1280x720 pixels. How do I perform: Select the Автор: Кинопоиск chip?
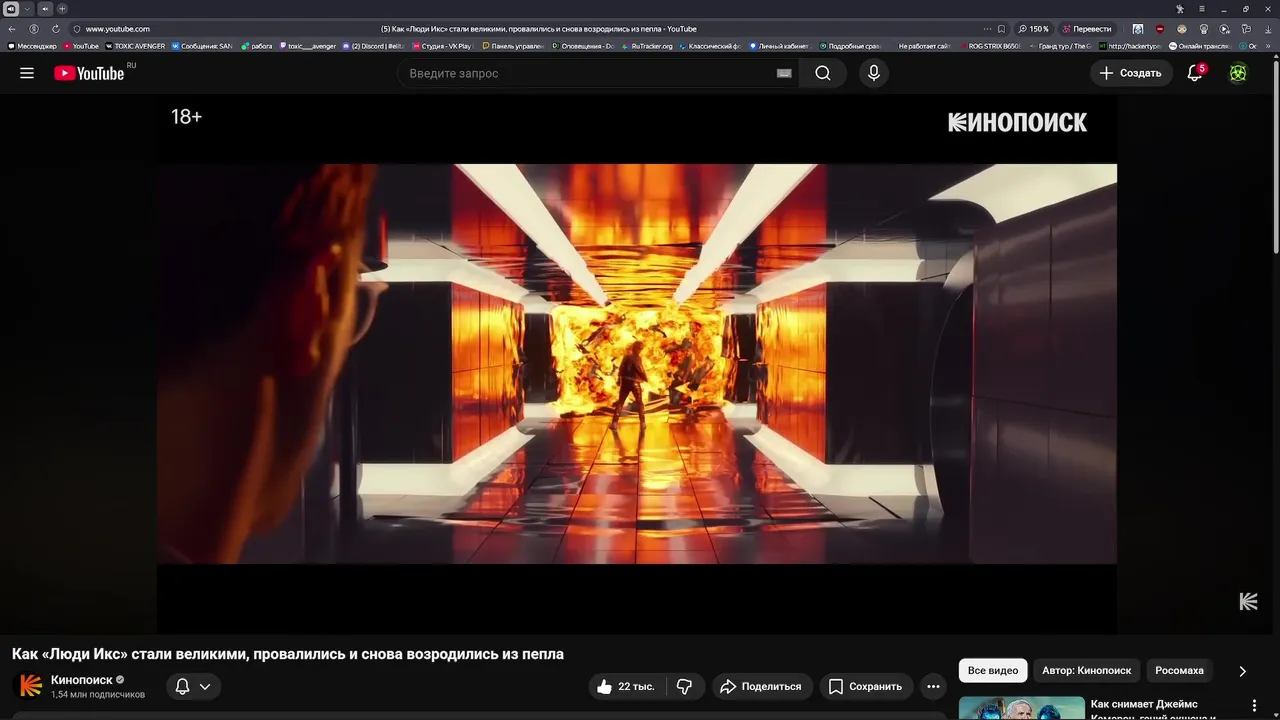pos(1087,670)
